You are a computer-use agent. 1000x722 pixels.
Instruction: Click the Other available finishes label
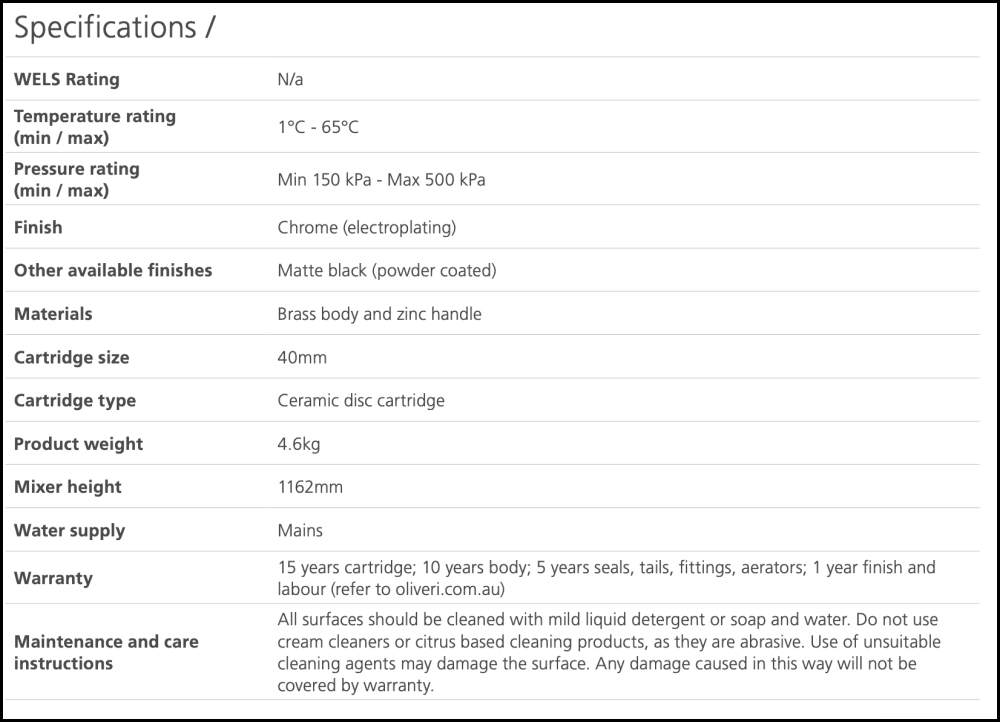[113, 270]
